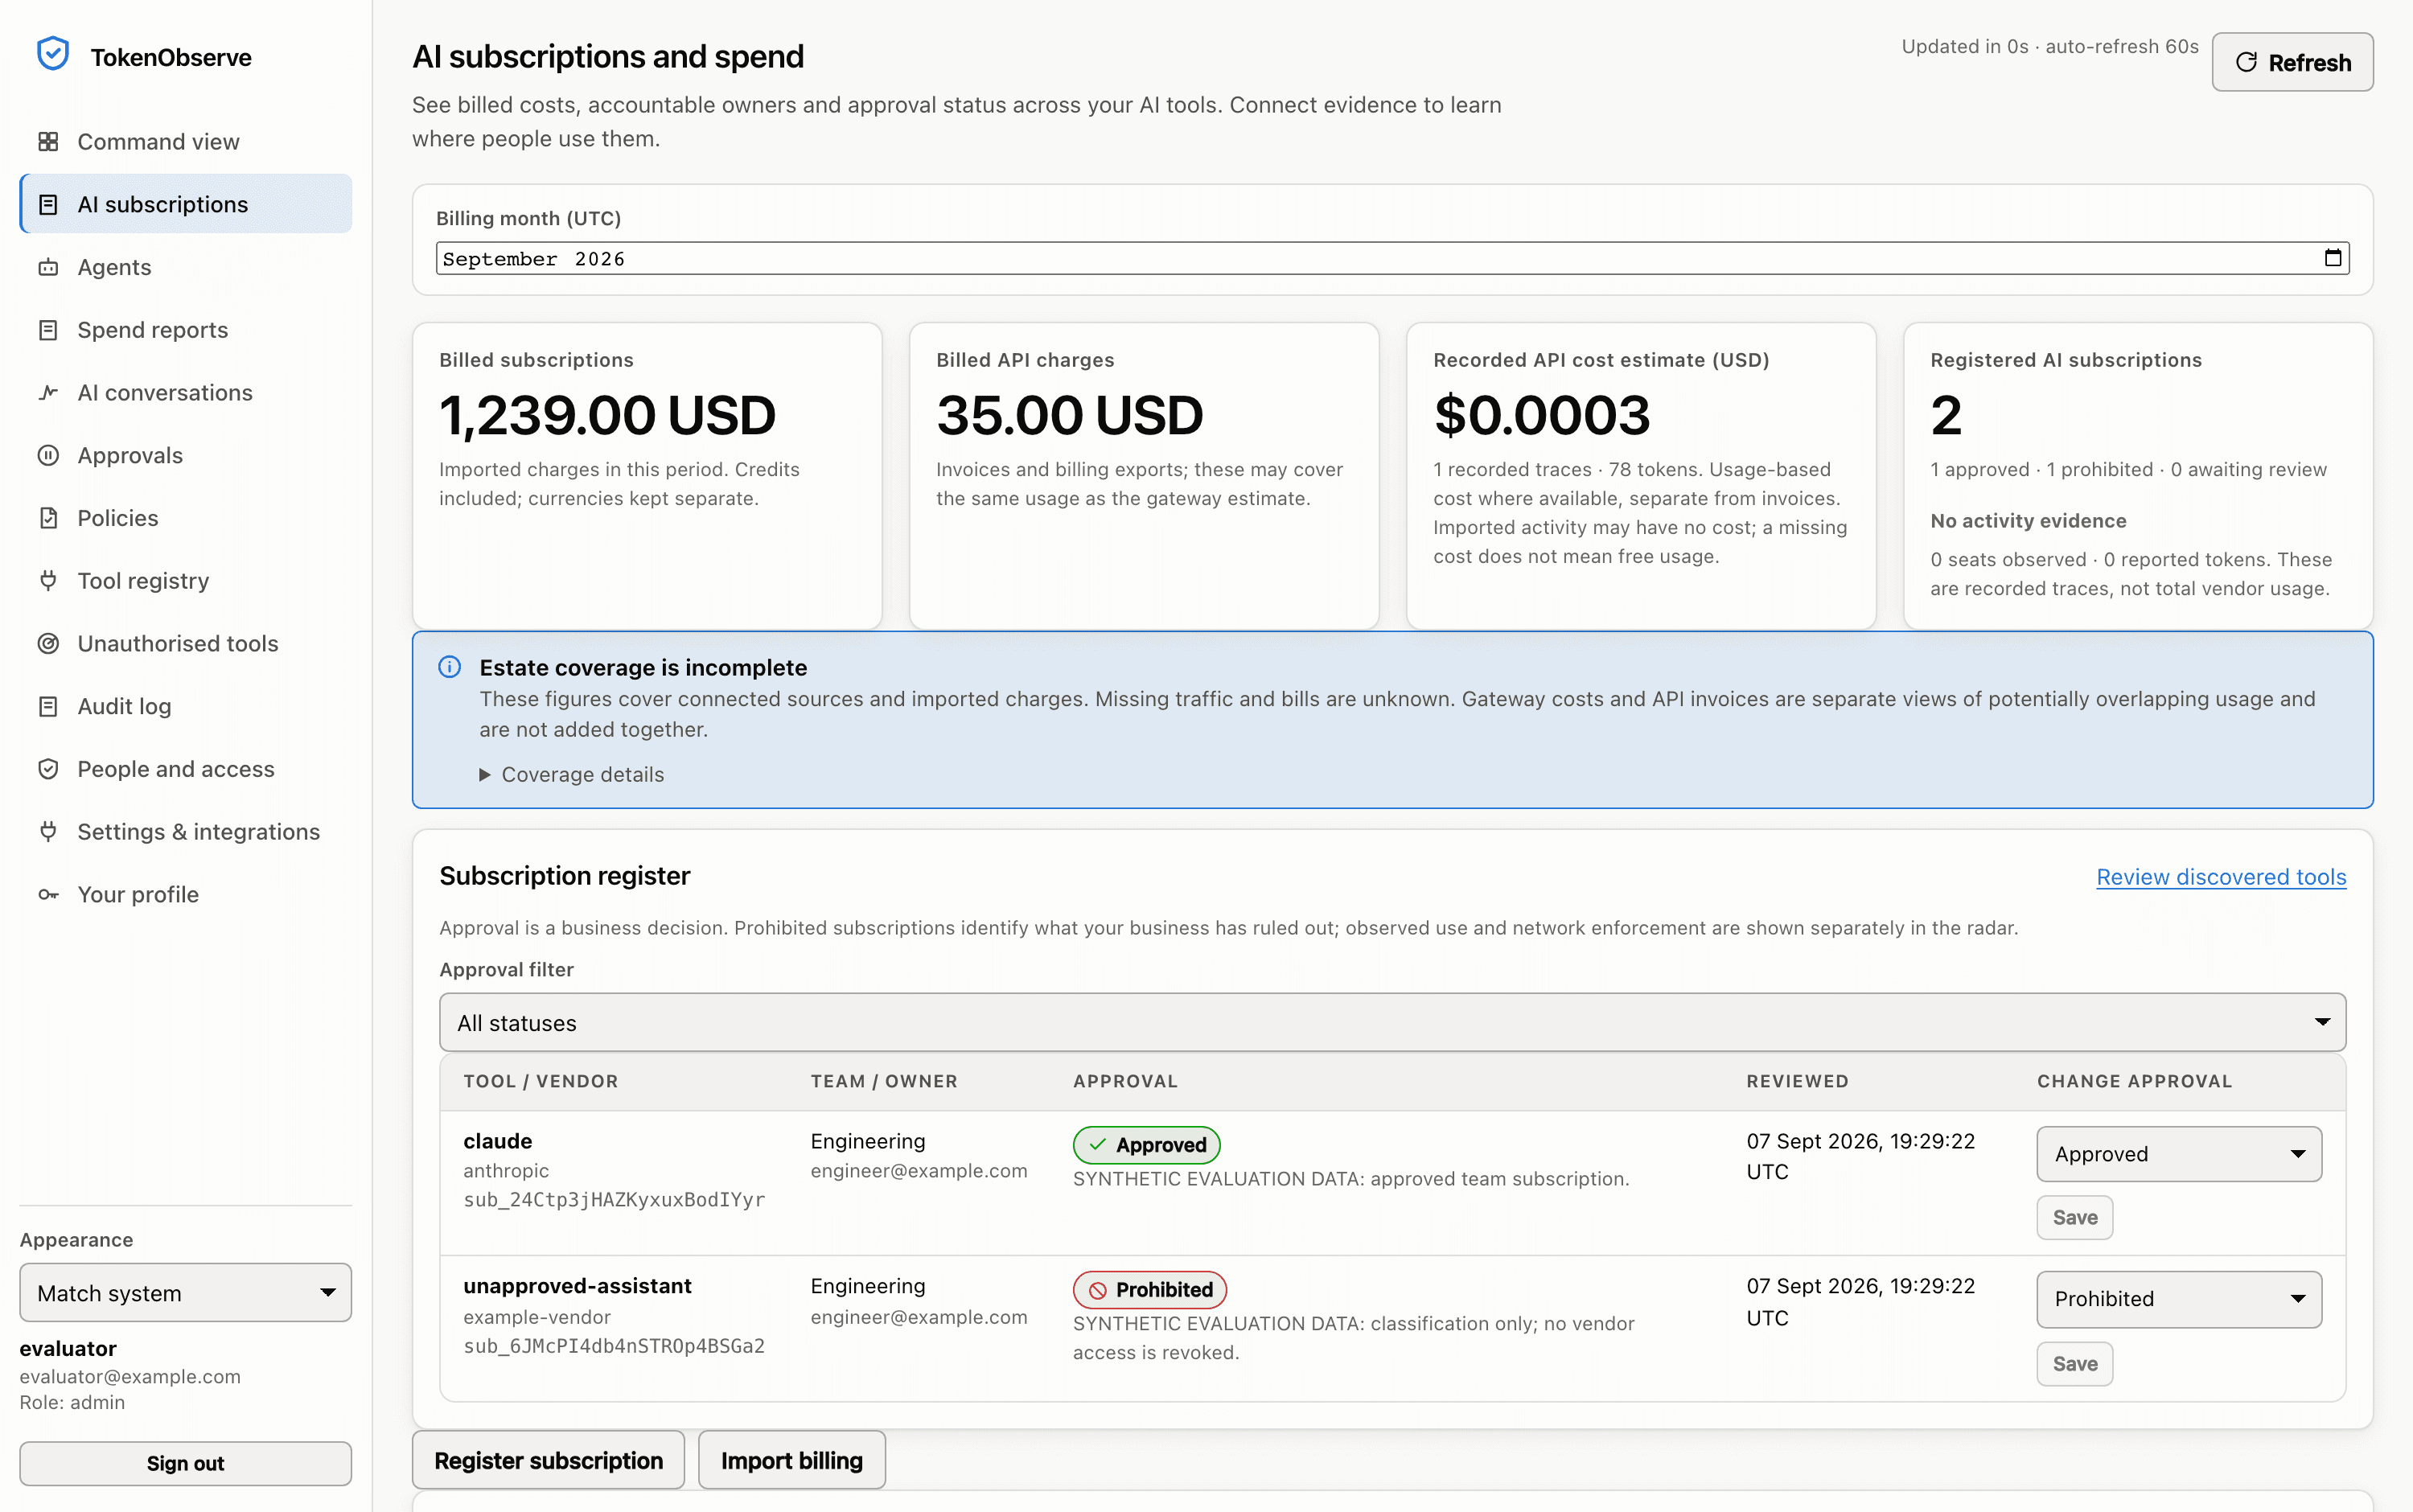2413x1512 pixels.
Task: Click evaluator@example.com in the sidebar
Action: 130,1376
